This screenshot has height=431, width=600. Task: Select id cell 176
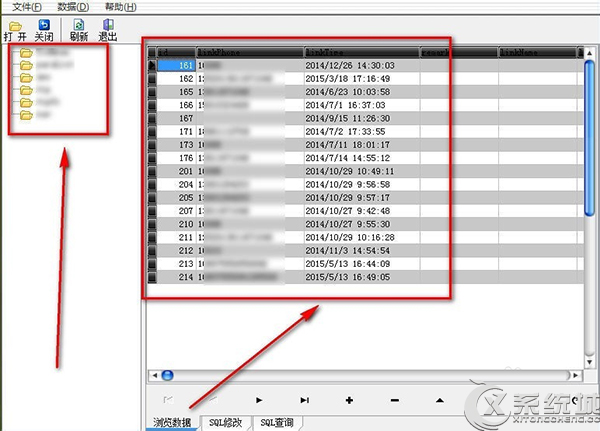(x=176, y=158)
